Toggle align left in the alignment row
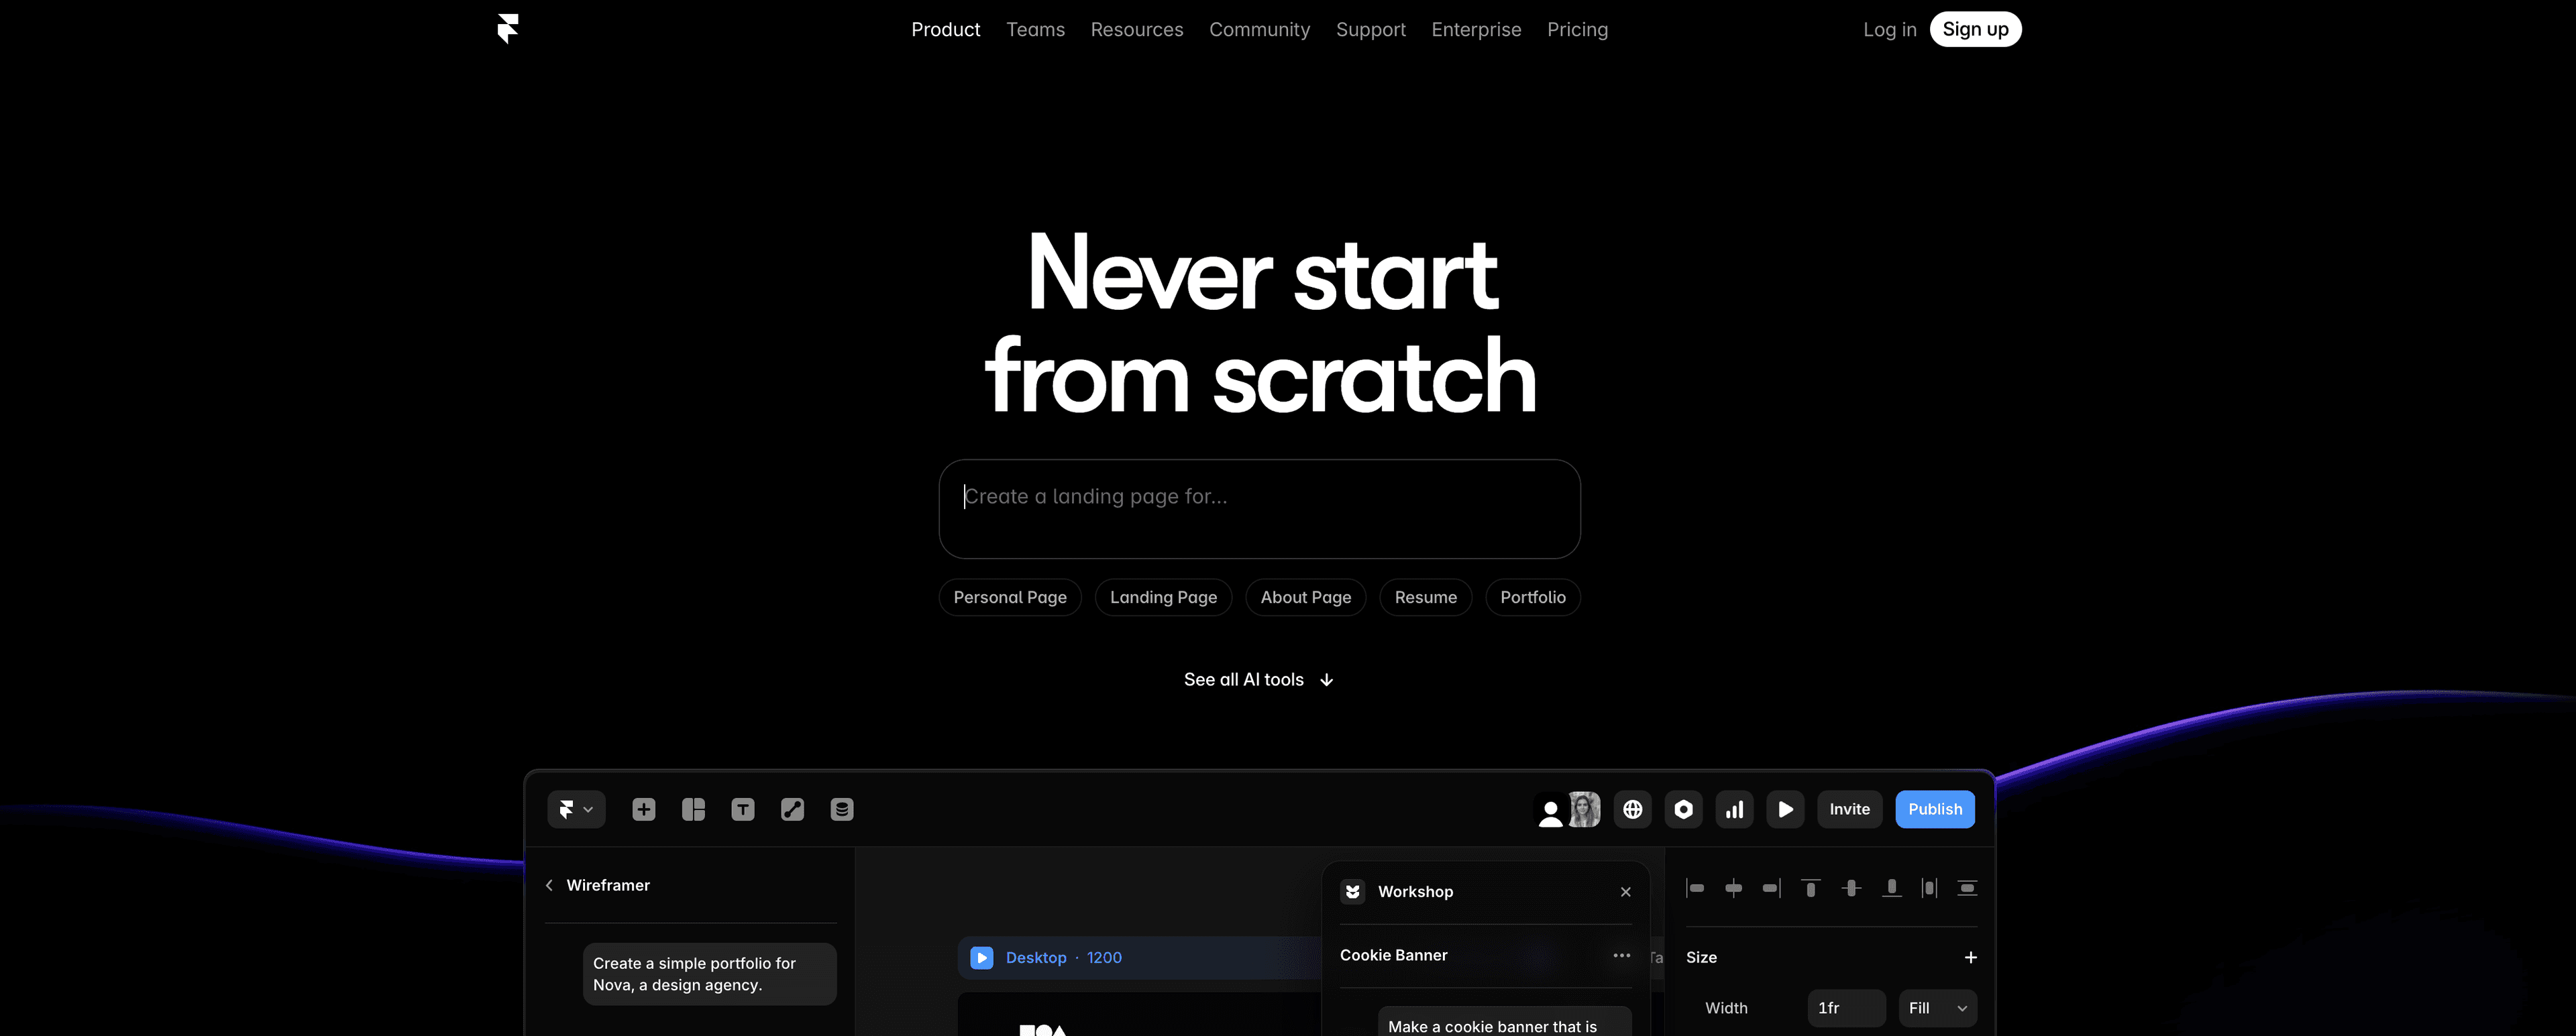This screenshot has height=1036, width=2576. click(1696, 887)
